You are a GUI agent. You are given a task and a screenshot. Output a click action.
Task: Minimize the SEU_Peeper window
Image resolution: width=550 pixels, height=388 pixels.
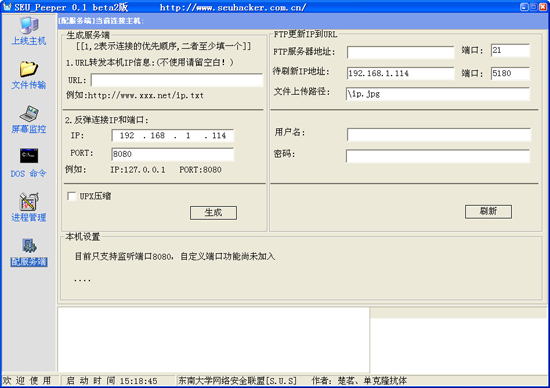click(524, 7)
